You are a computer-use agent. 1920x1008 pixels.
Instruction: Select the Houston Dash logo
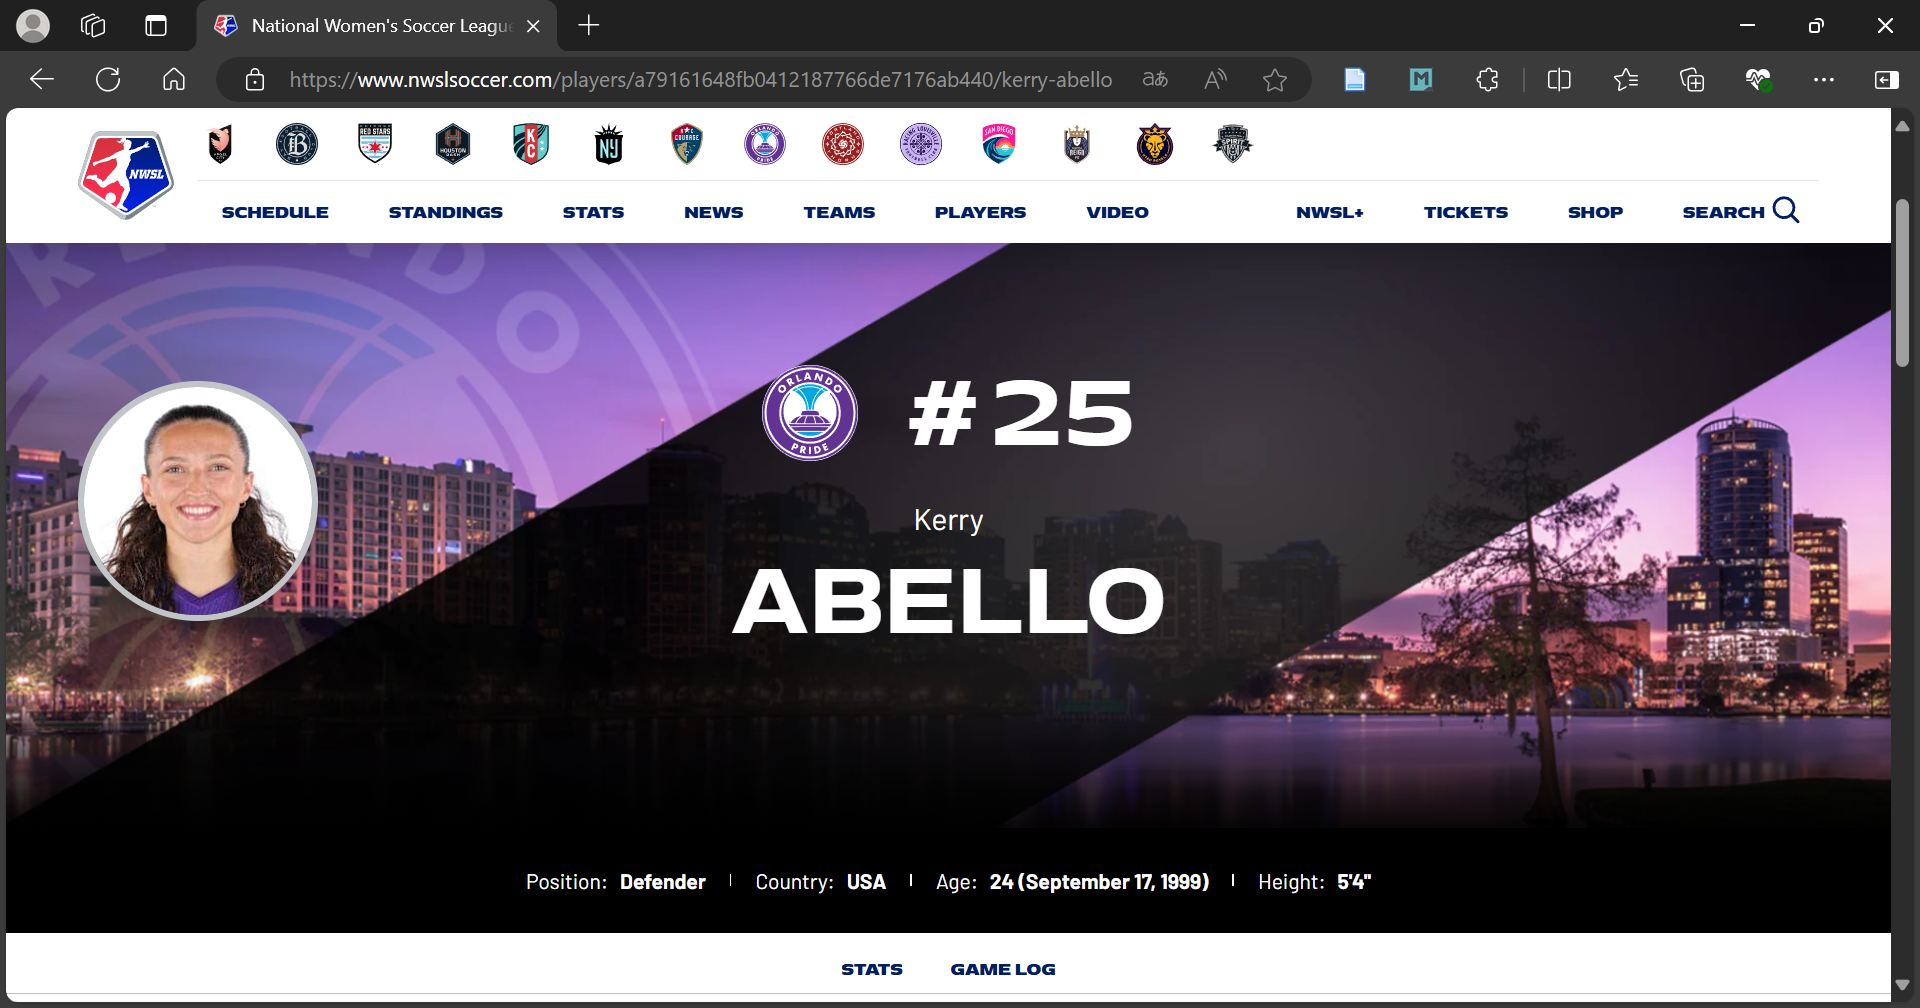[x=453, y=144]
